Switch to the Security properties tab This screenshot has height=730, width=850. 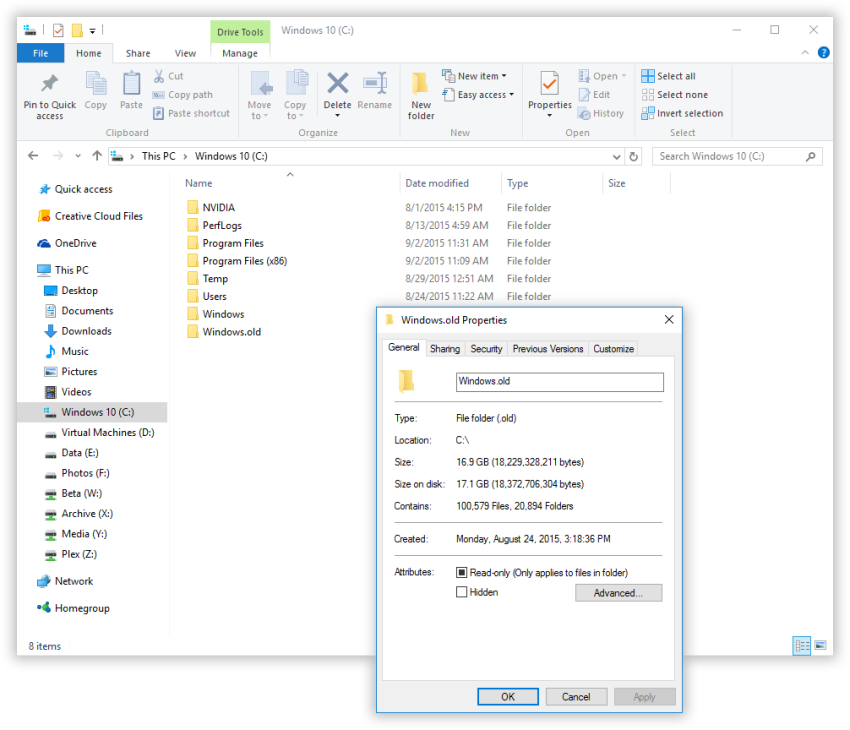pos(486,348)
